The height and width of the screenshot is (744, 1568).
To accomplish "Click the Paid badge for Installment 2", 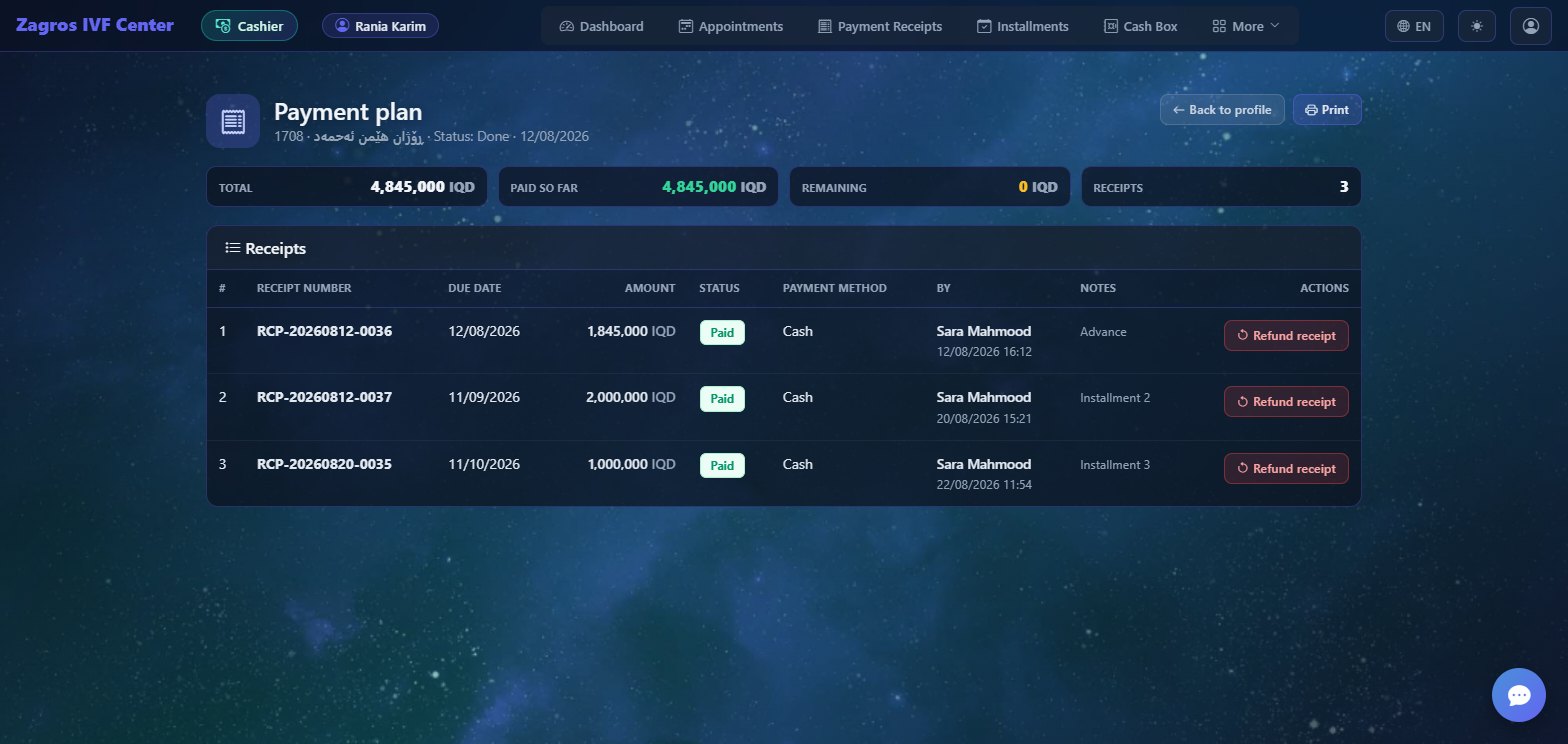I will tap(722, 398).
